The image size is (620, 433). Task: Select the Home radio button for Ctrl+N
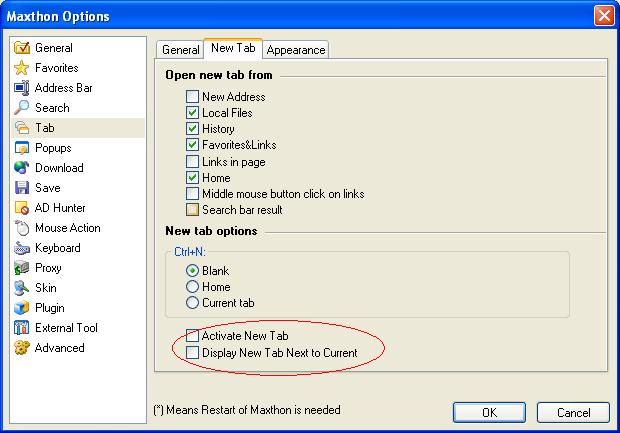(x=192, y=287)
